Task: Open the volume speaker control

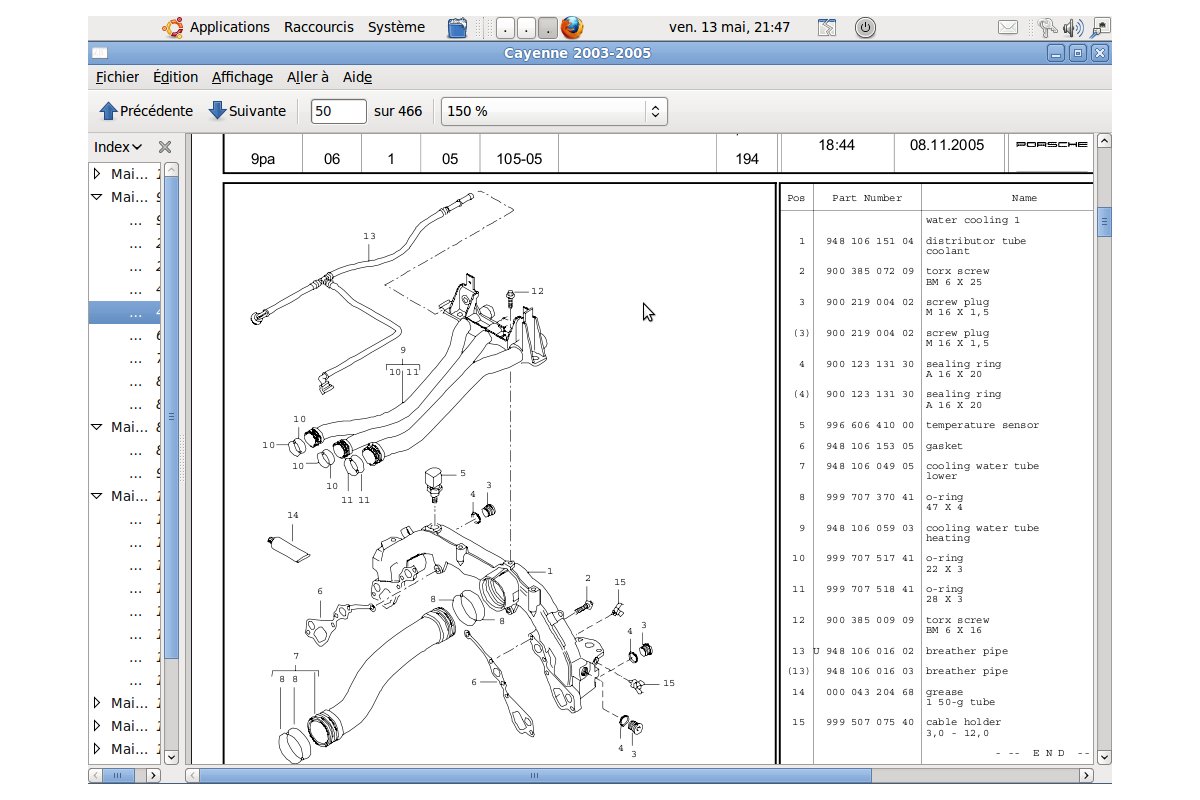Action: 1074,27
